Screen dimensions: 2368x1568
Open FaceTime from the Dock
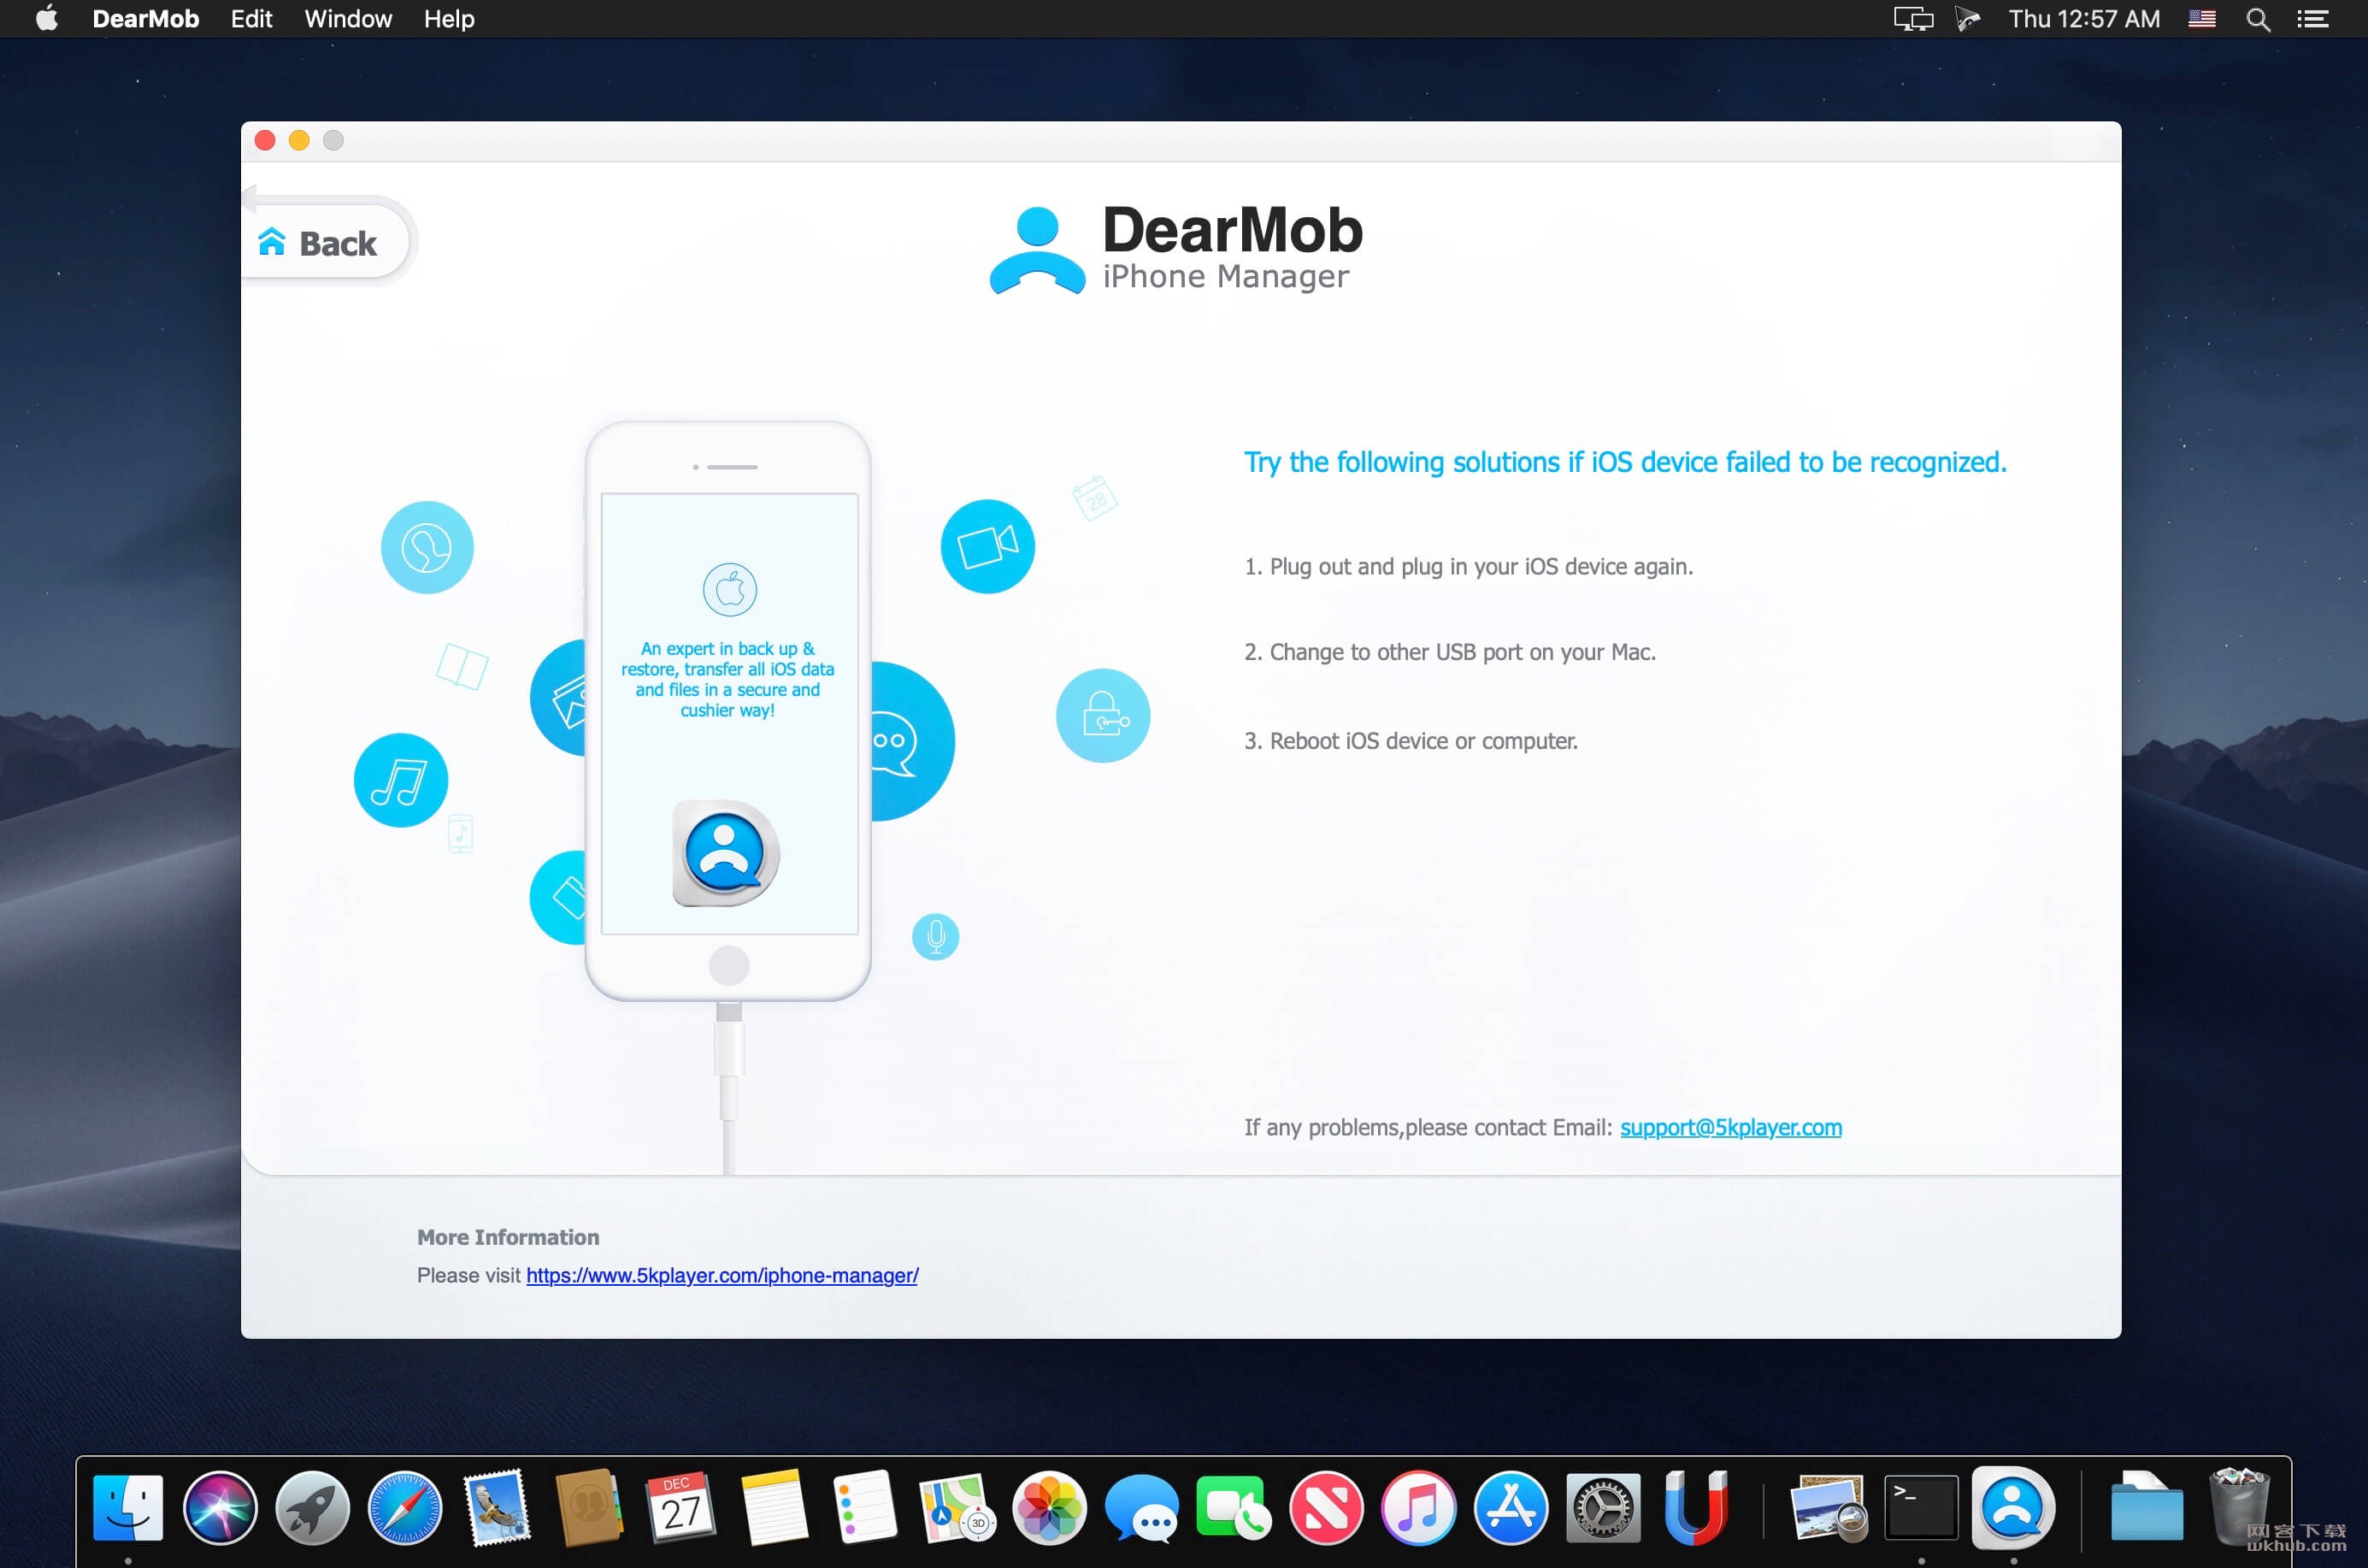point(1233,1507)
